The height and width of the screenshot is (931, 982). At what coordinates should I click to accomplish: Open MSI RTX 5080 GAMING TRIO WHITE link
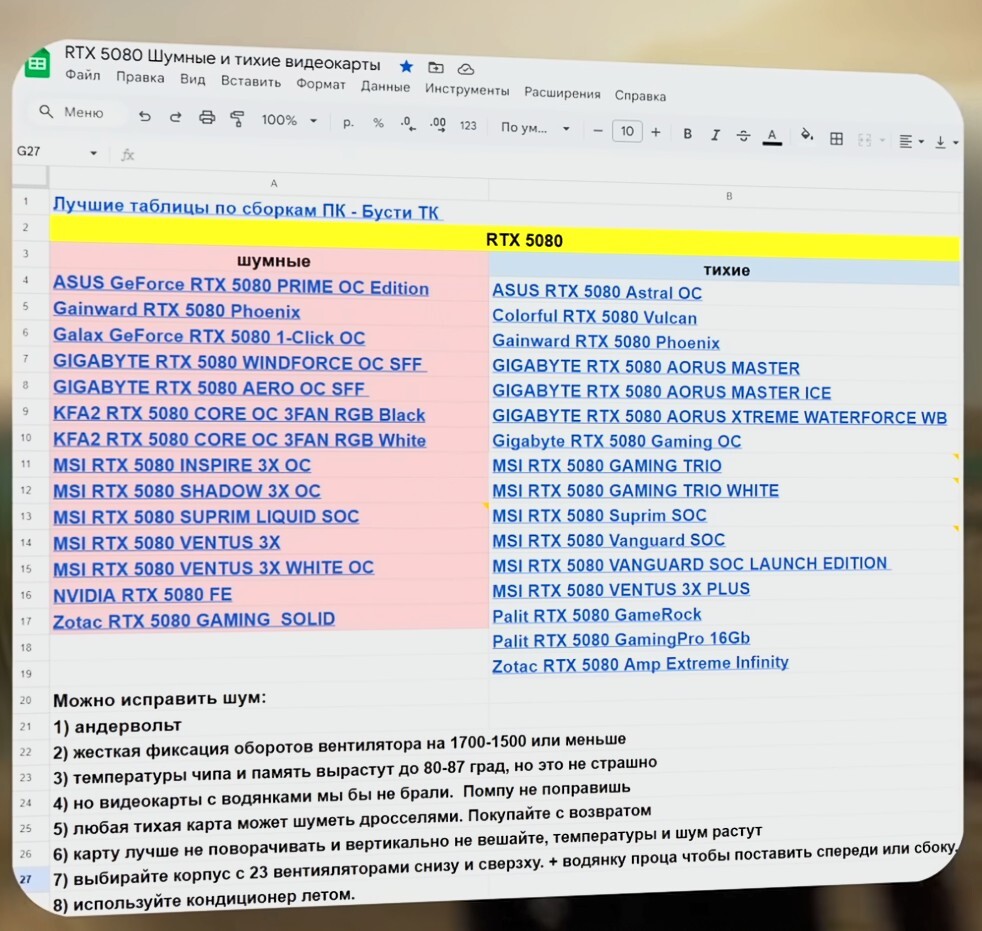click(635, 490)
